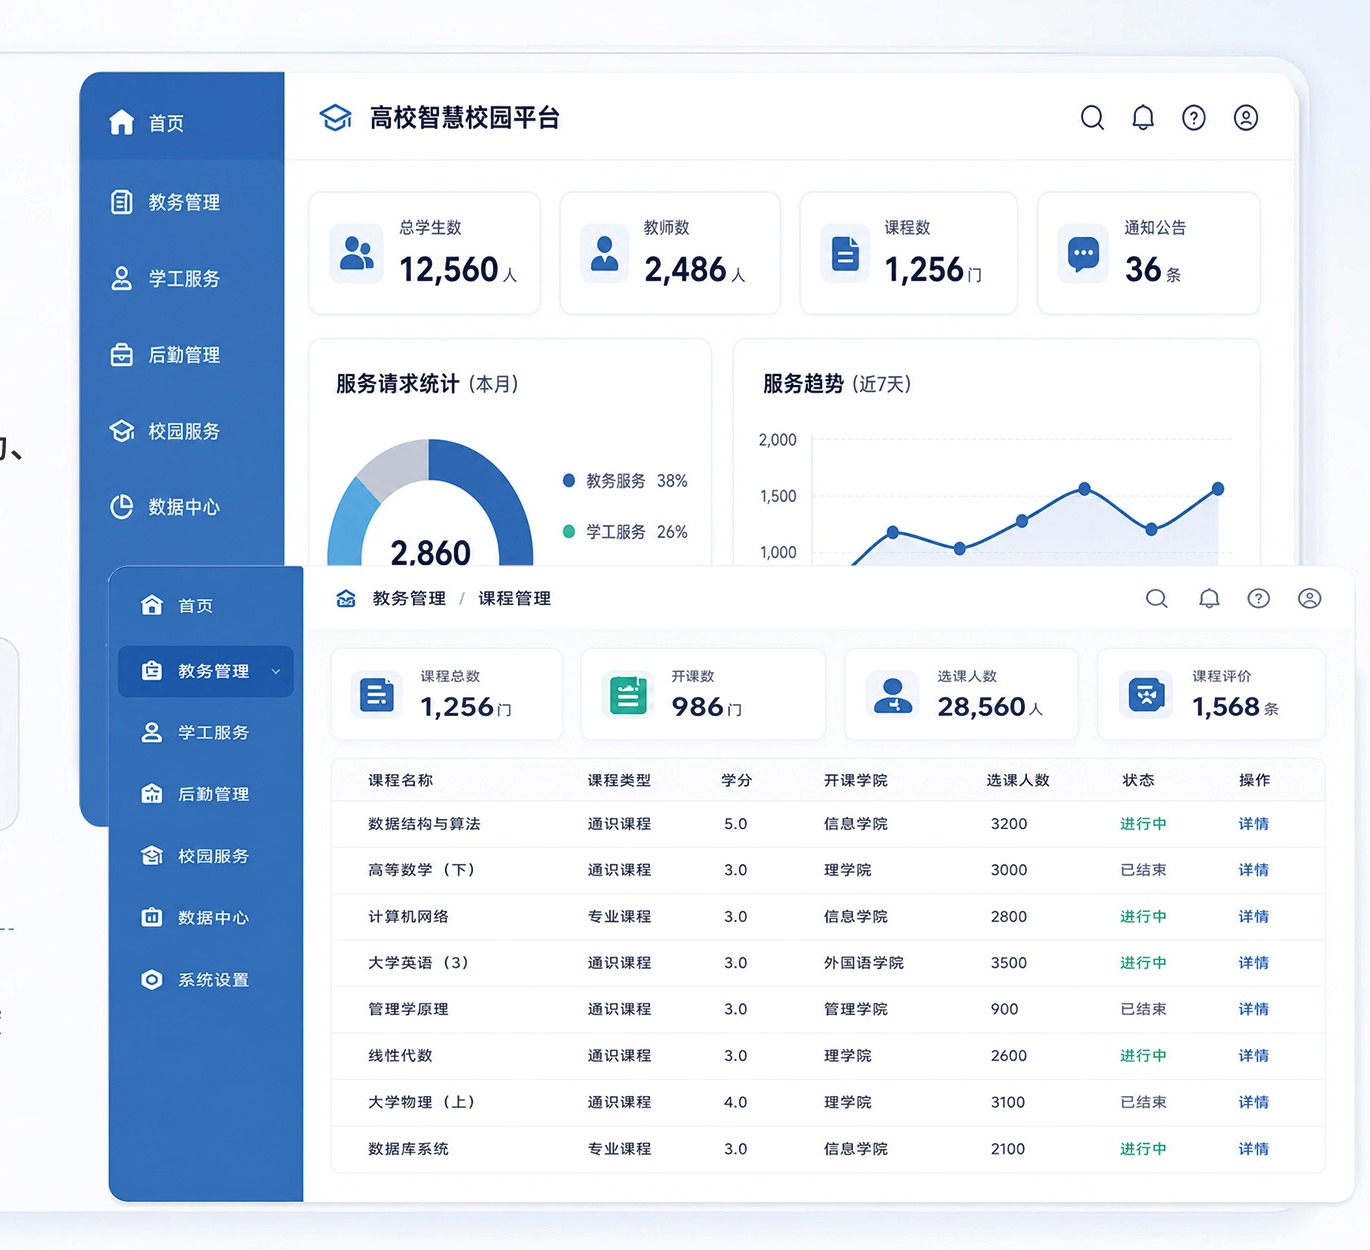Open 详情 for the 管理学原理 course
Viewport: 1370px width, 1250px height.
(x=1253, y=1008)
